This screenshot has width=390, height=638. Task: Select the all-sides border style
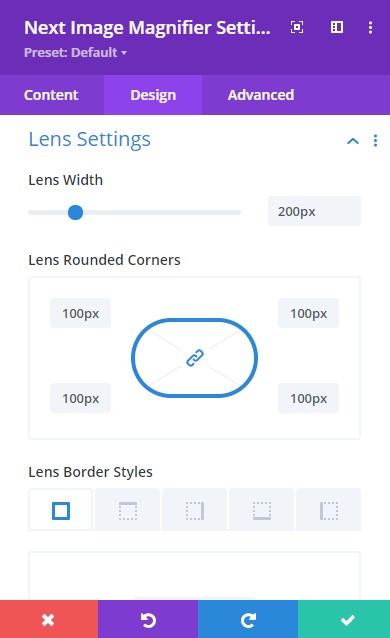pyautogui.click(x=61, y=510)
